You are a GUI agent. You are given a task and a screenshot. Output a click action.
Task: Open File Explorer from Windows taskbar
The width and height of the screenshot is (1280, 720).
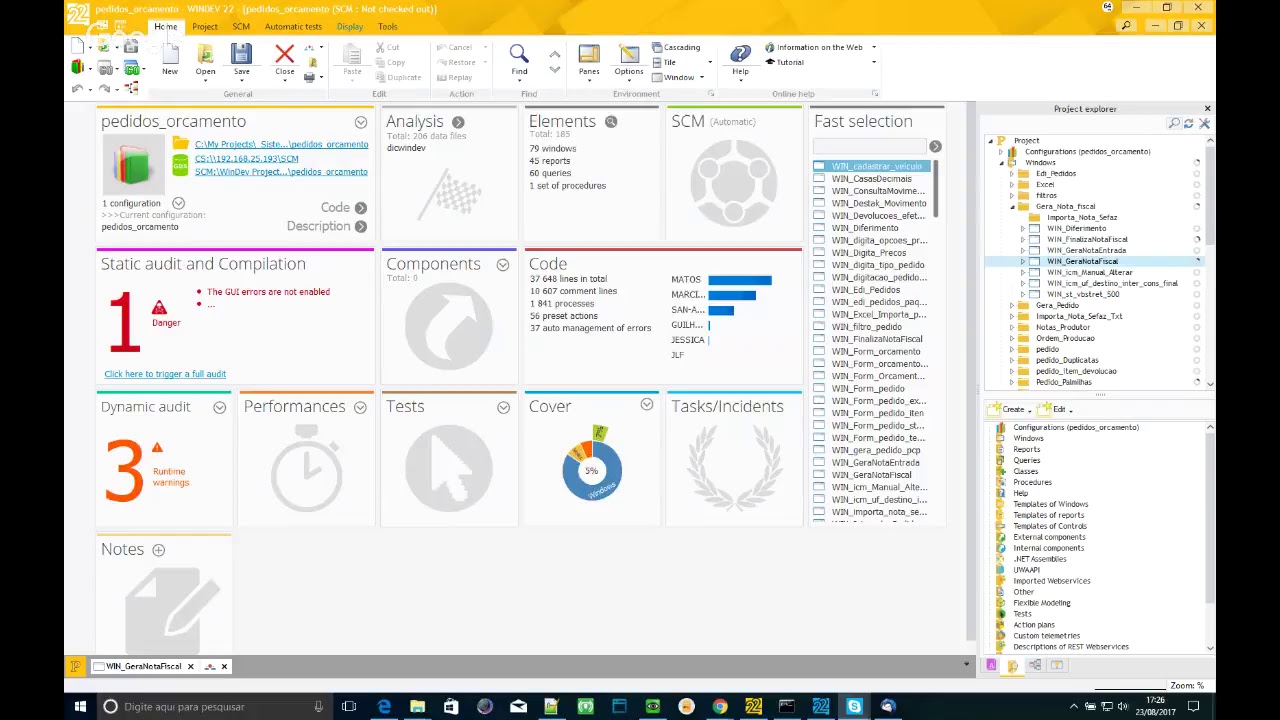click(x=417, y=707)
